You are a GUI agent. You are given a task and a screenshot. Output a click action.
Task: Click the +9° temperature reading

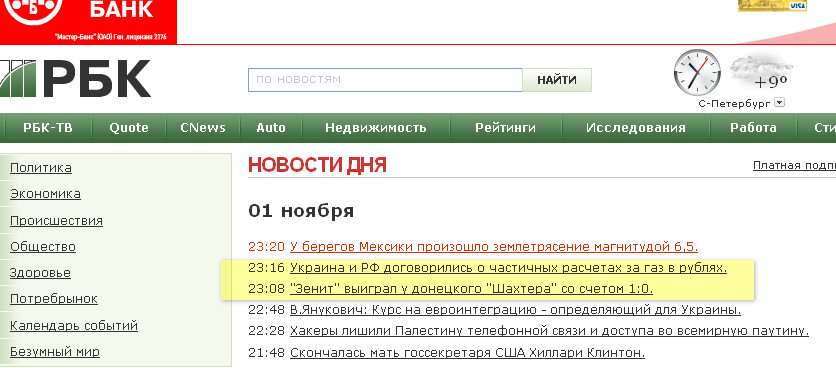771,82
